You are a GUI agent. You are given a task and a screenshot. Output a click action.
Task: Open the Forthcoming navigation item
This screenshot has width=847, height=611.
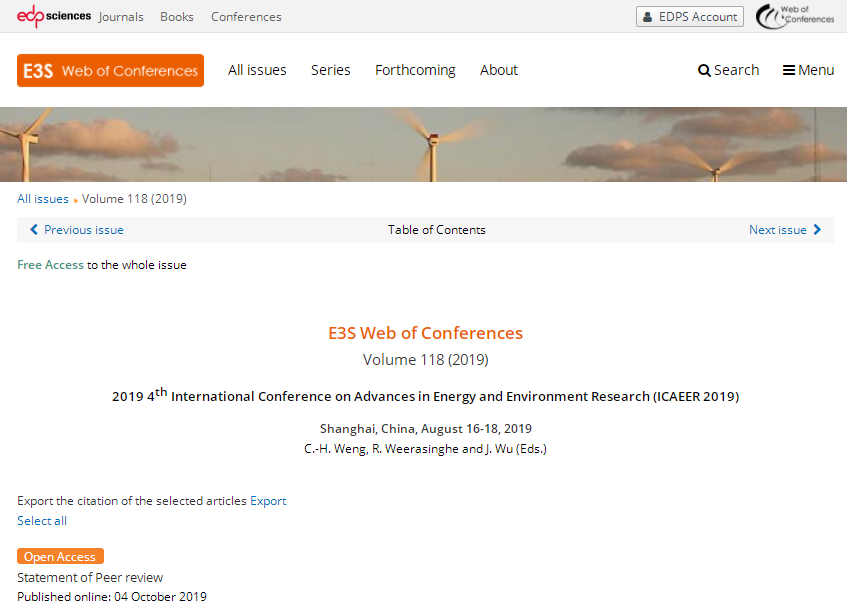pos(415,70)
